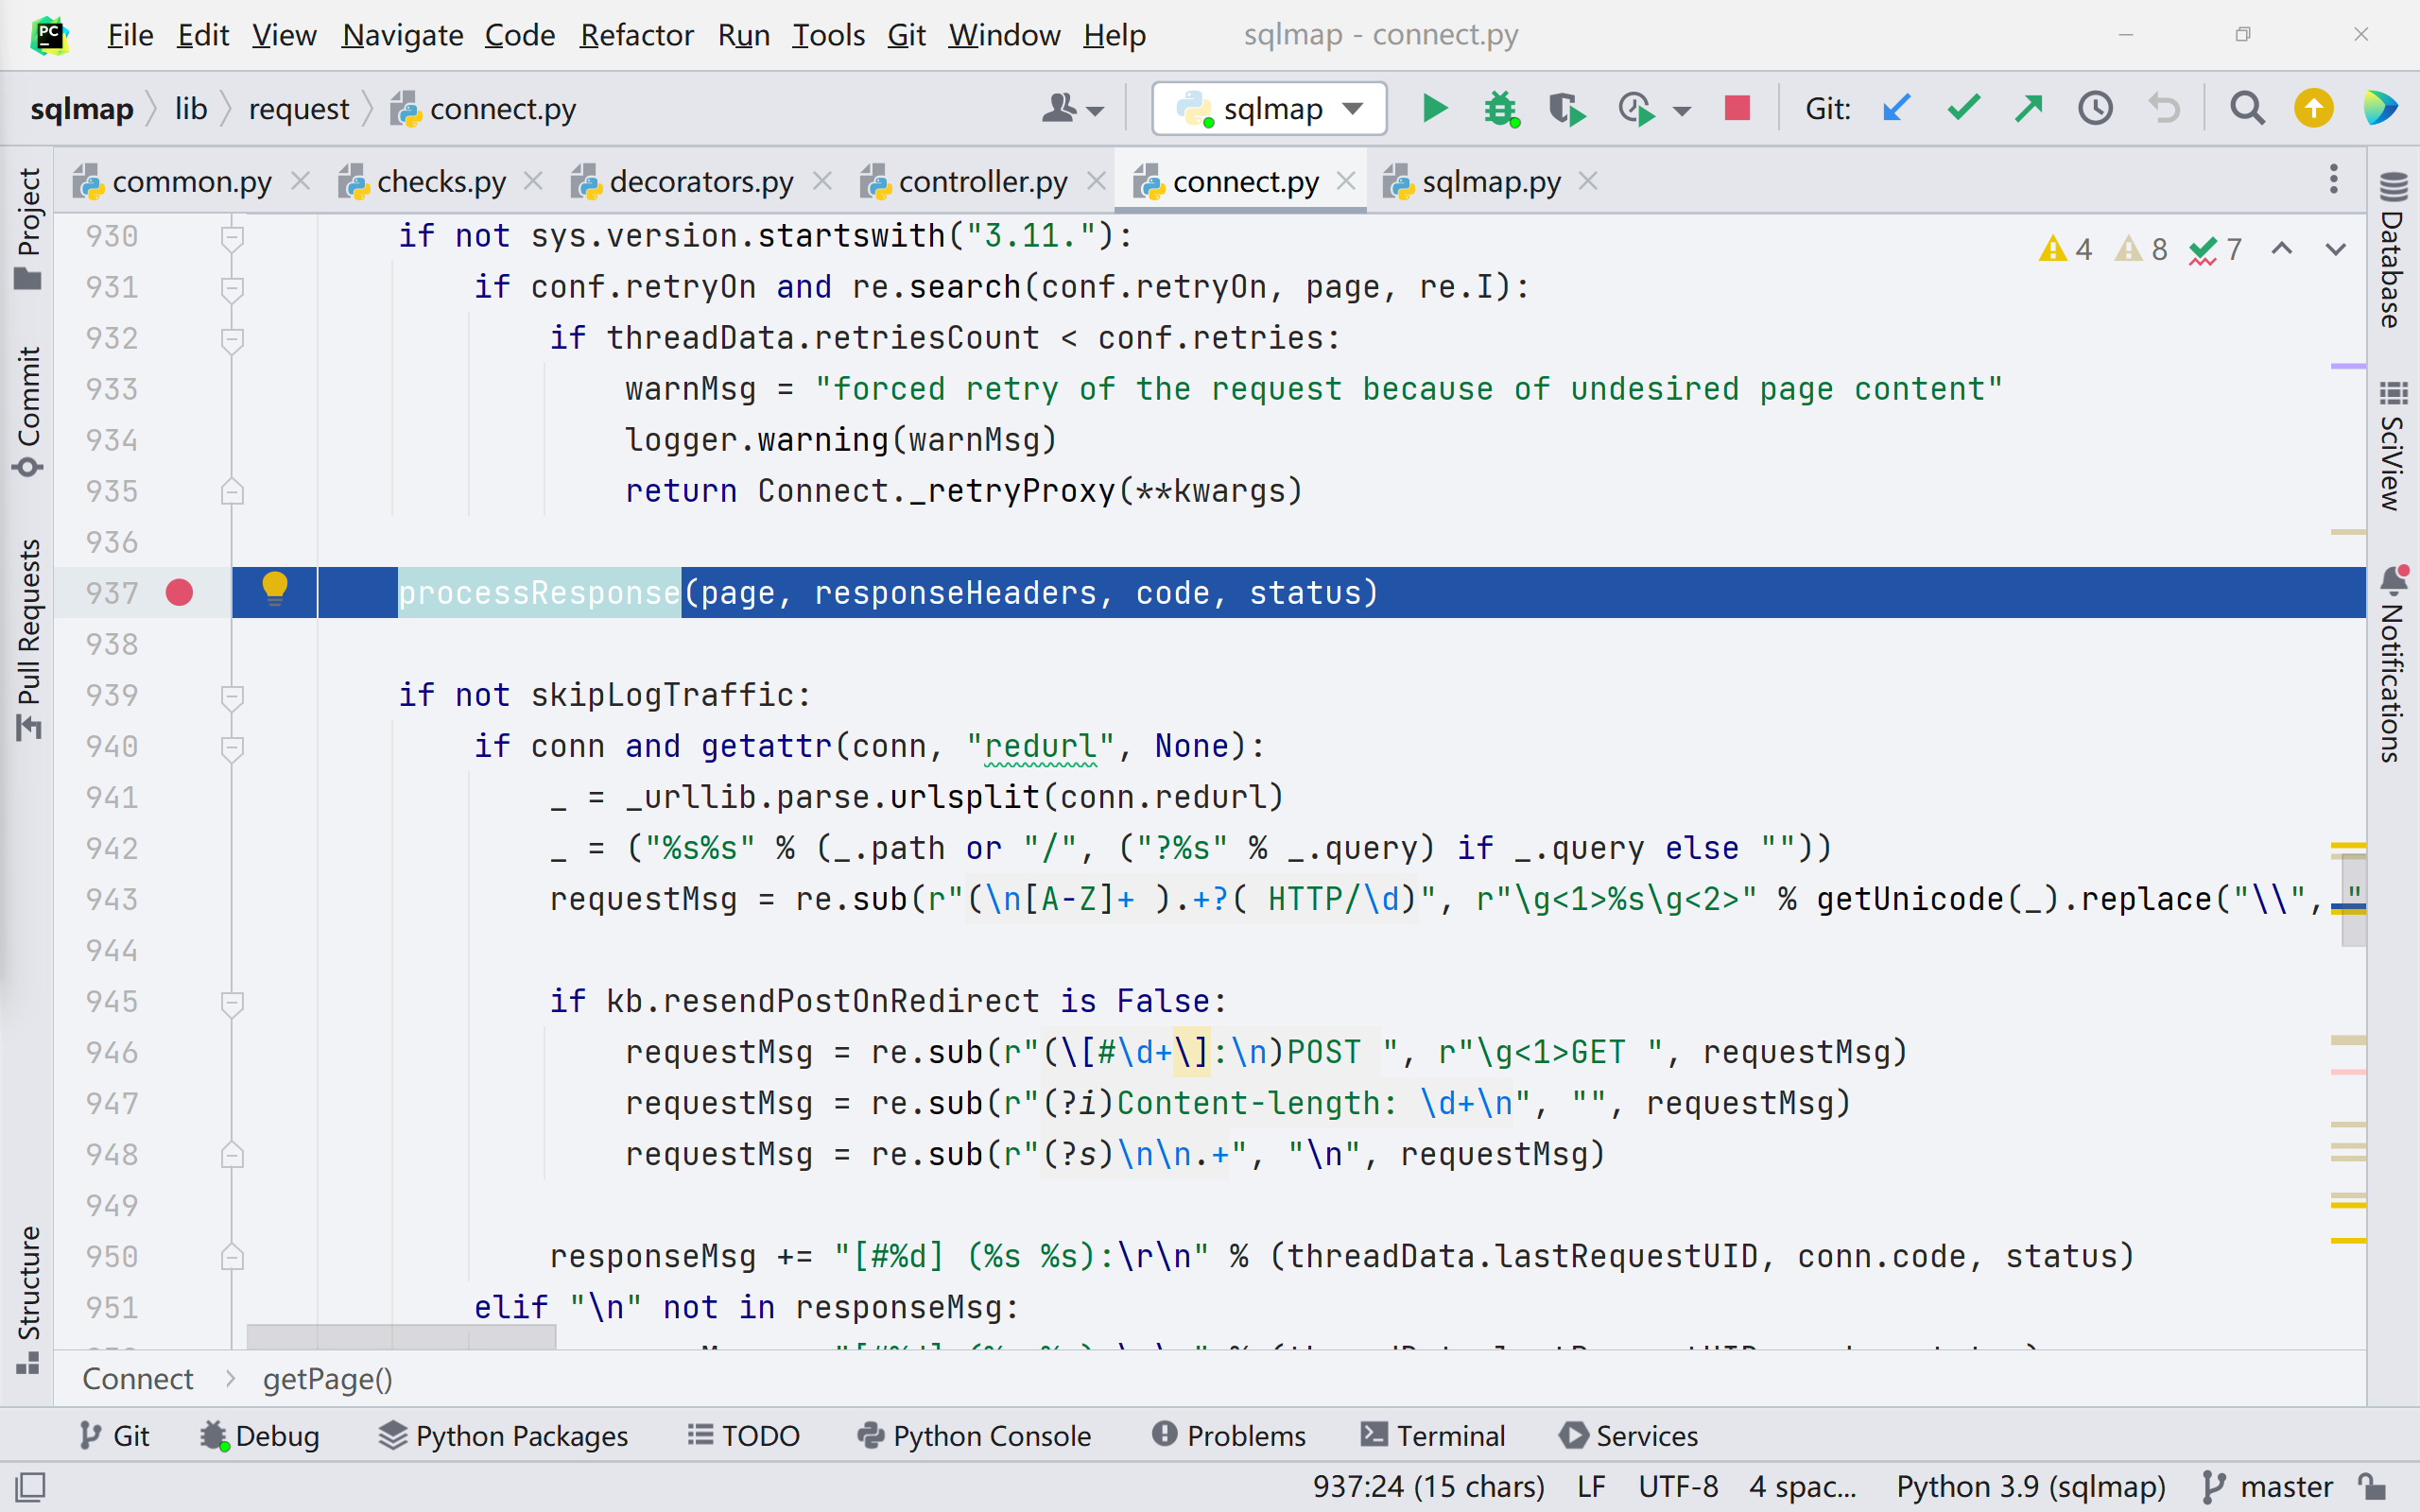Open the profile run icon
Viewport: 2420px width, 1512px height.
[x=1637, y=108]
